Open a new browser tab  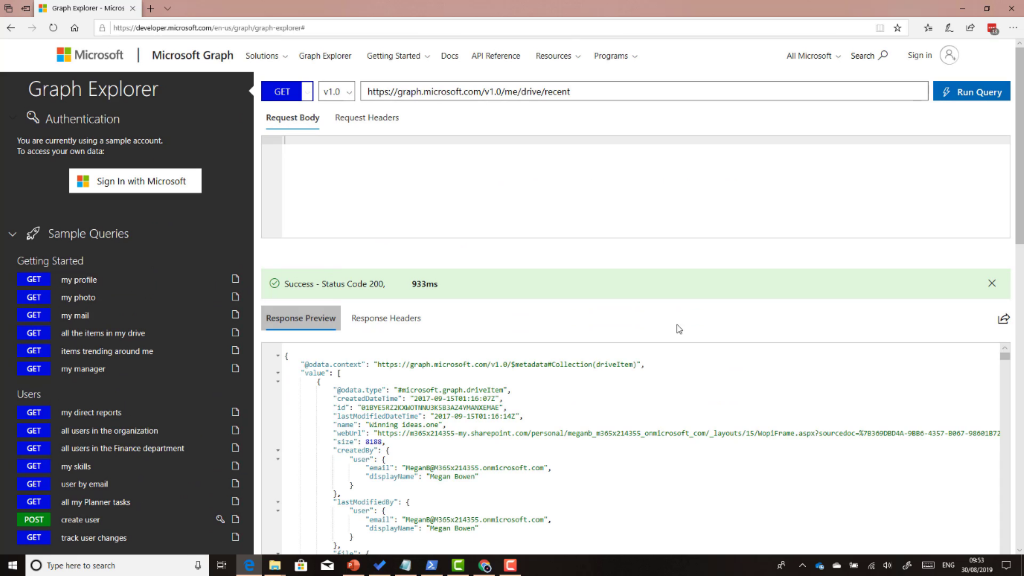[x=150, y=8]
